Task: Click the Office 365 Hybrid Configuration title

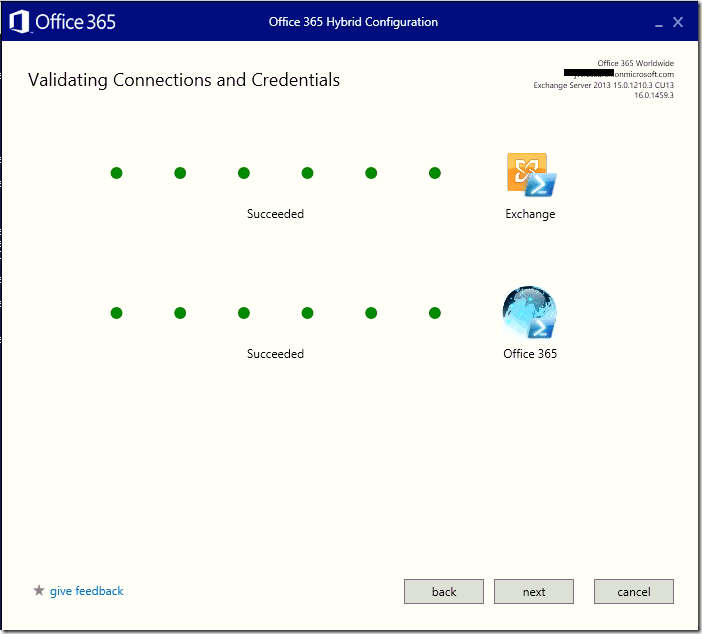Action: coord(353,22)
